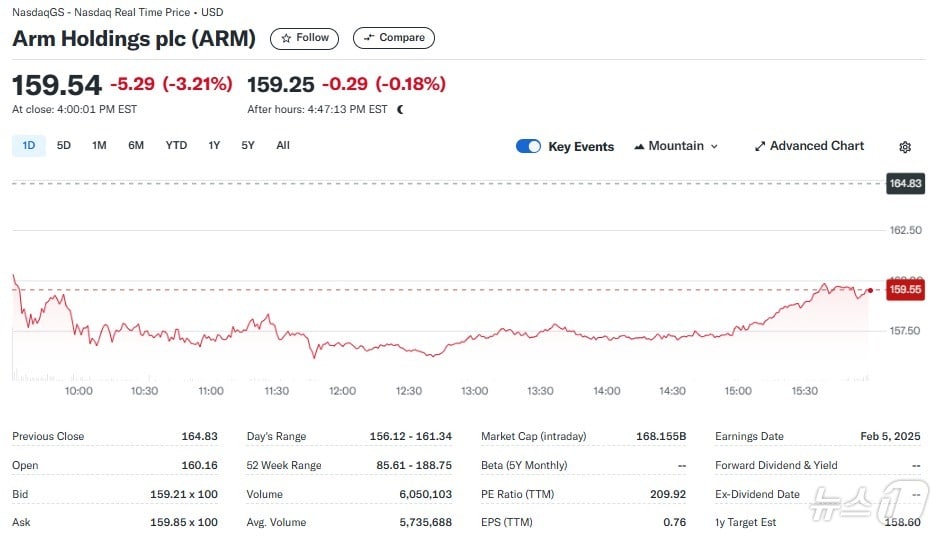Click the 159.54 closing price
This screenshot has width=939, height=537.
click(x=57, y=84)
